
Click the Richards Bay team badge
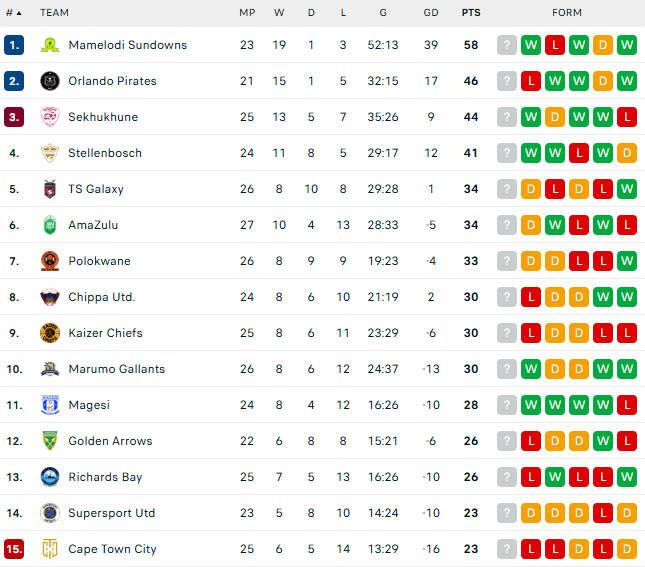point(50,477)
